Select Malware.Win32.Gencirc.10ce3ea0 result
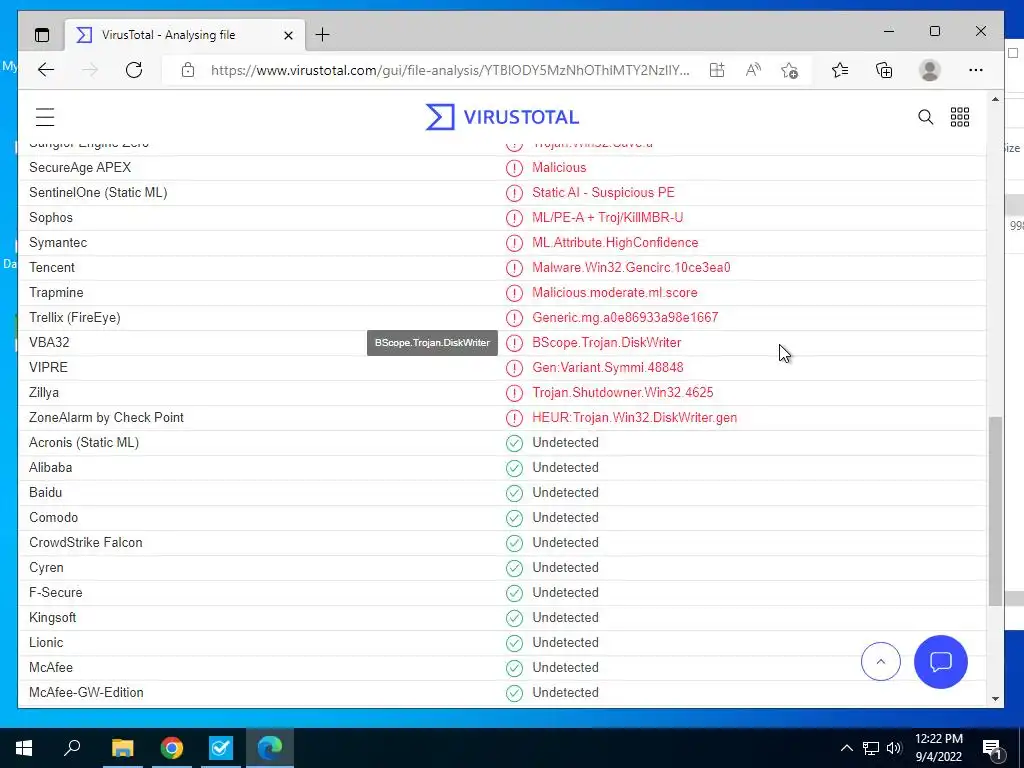 (631, 267)
